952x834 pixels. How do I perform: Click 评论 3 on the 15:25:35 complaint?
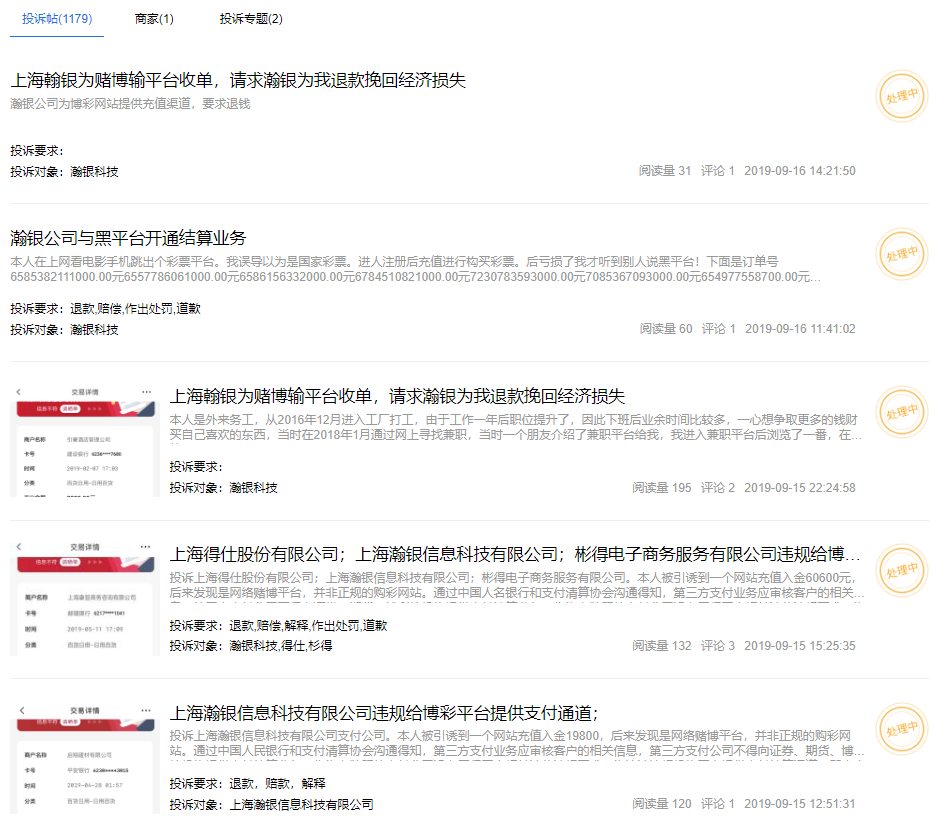pos(718,646)
